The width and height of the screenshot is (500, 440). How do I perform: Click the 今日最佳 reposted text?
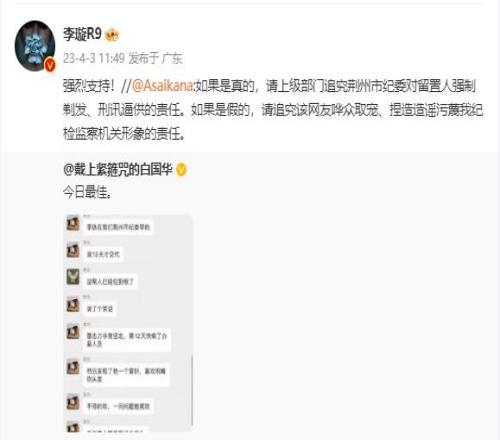pyautogui.click(x=87, y=192)
